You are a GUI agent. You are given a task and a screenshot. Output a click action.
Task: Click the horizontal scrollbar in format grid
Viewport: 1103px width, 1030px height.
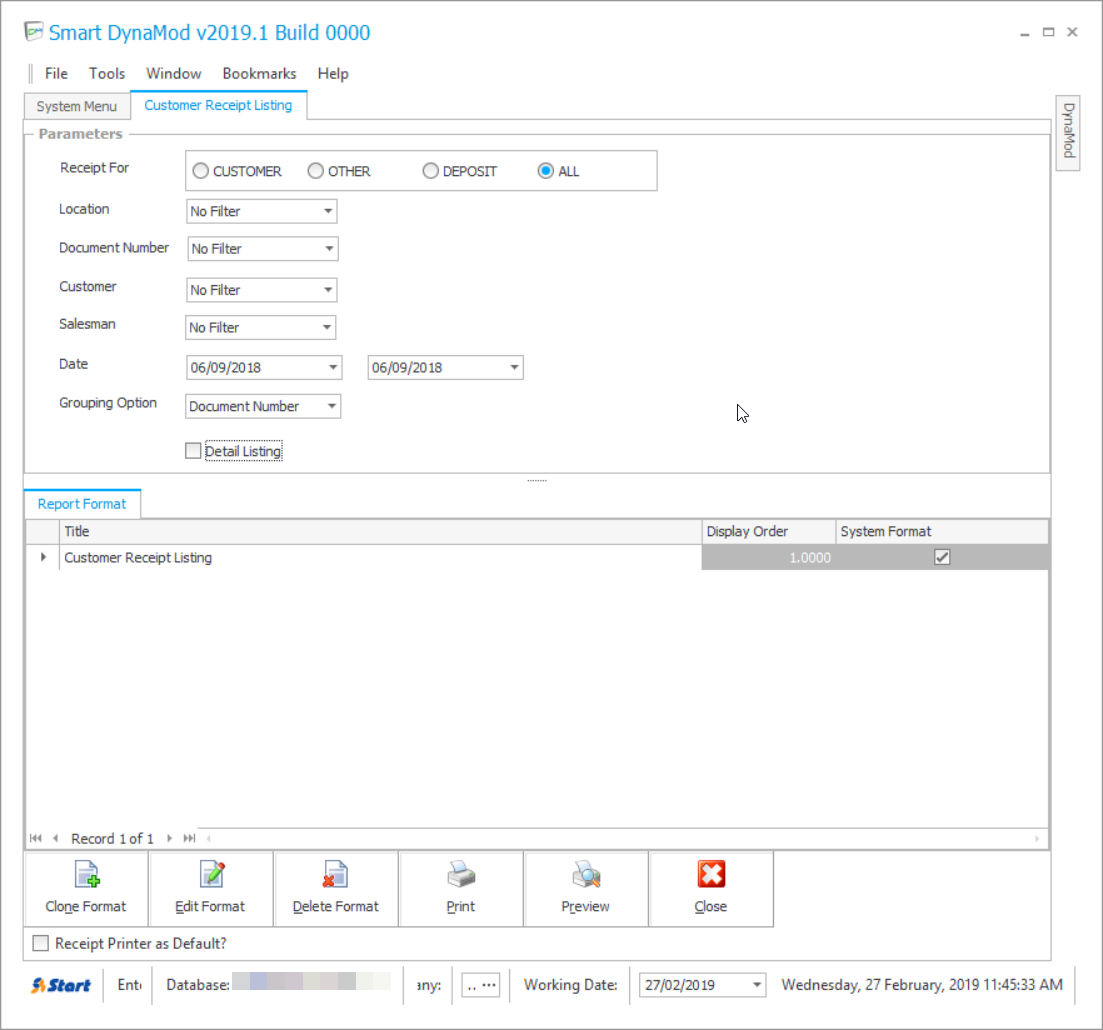[x=623, y=838]
